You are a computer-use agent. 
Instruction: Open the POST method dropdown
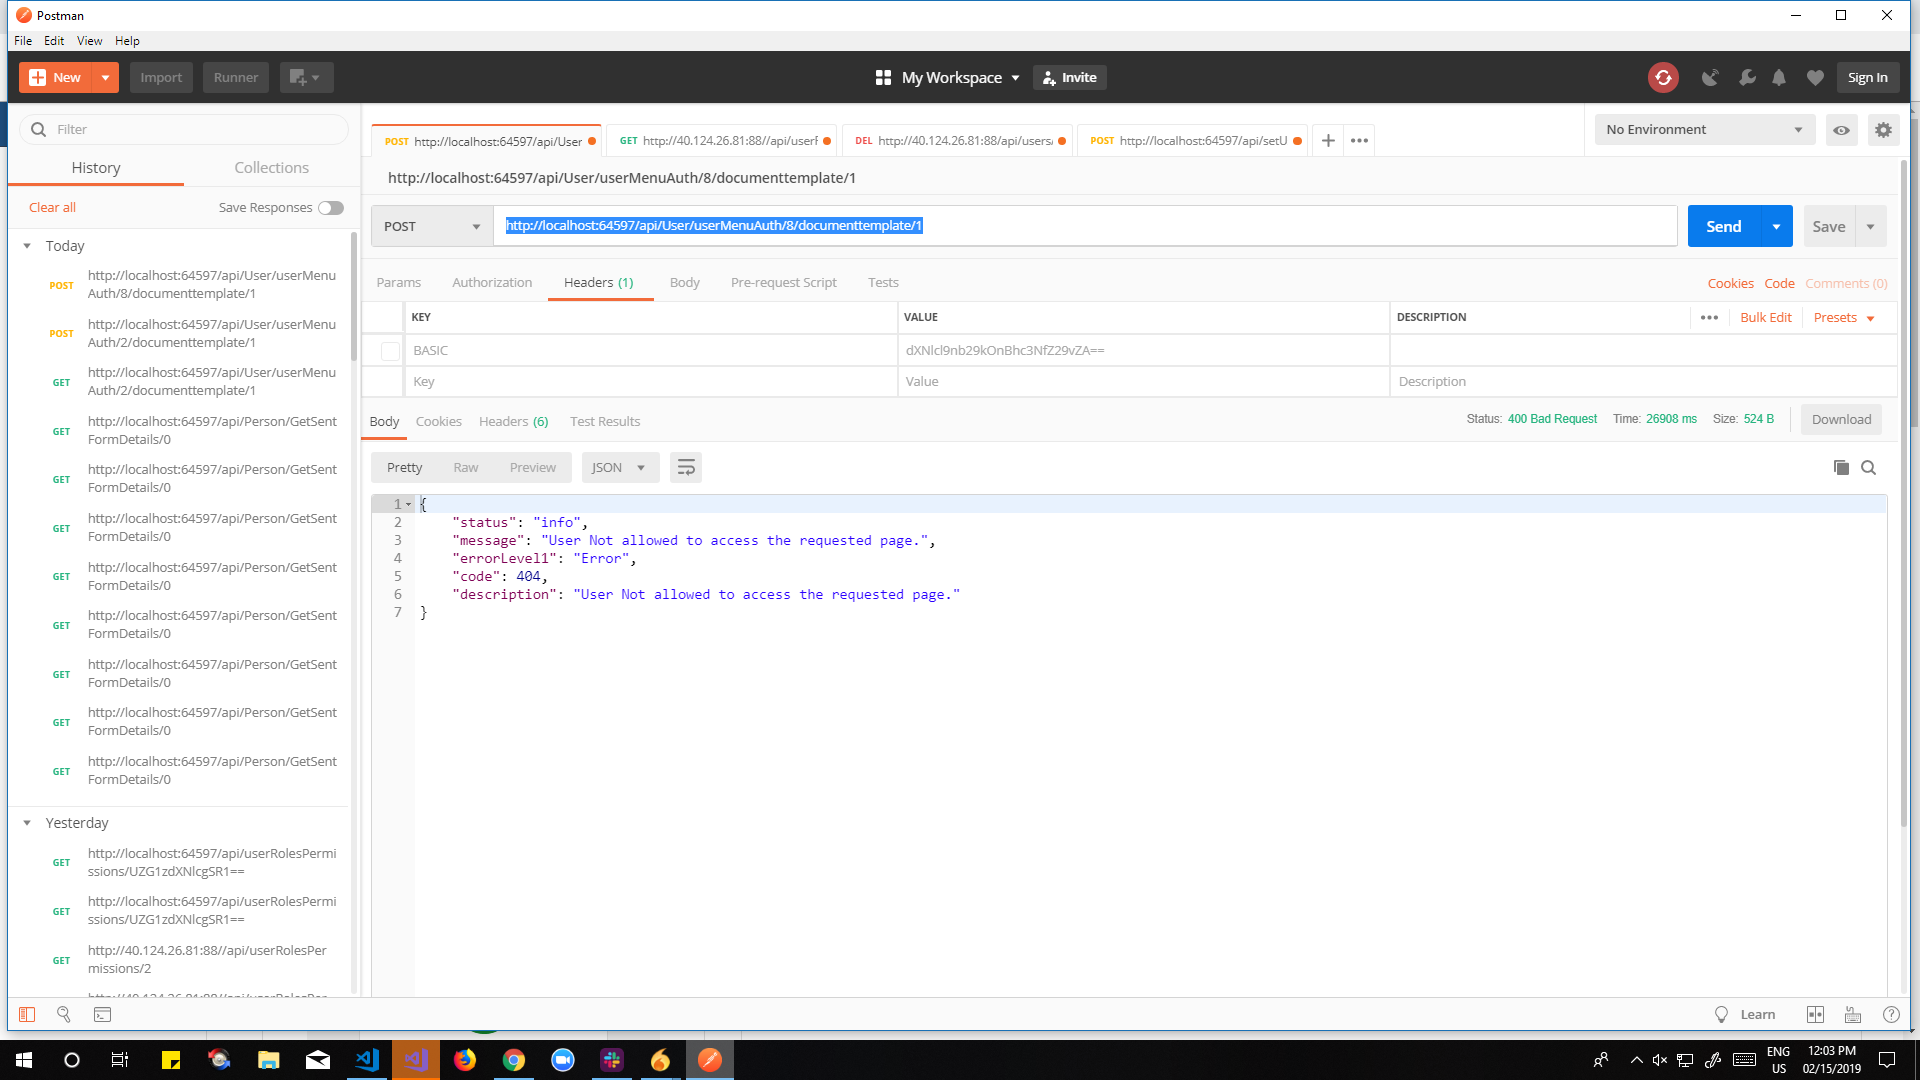[432, 227]
